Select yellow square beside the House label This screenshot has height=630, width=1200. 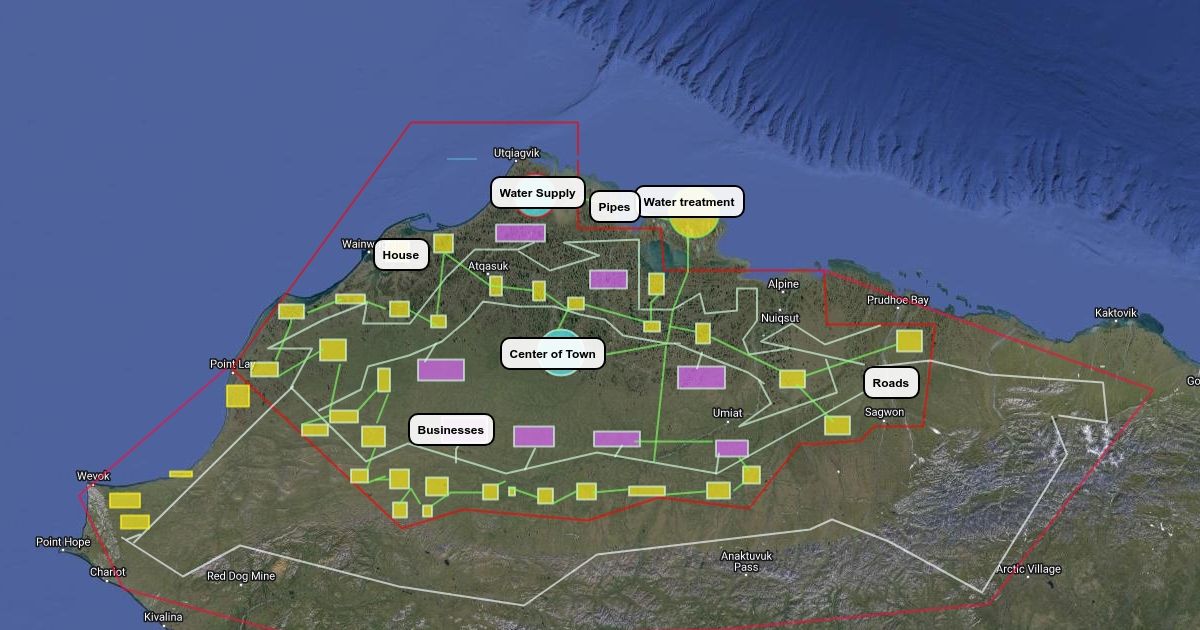(x=443, y=243)
